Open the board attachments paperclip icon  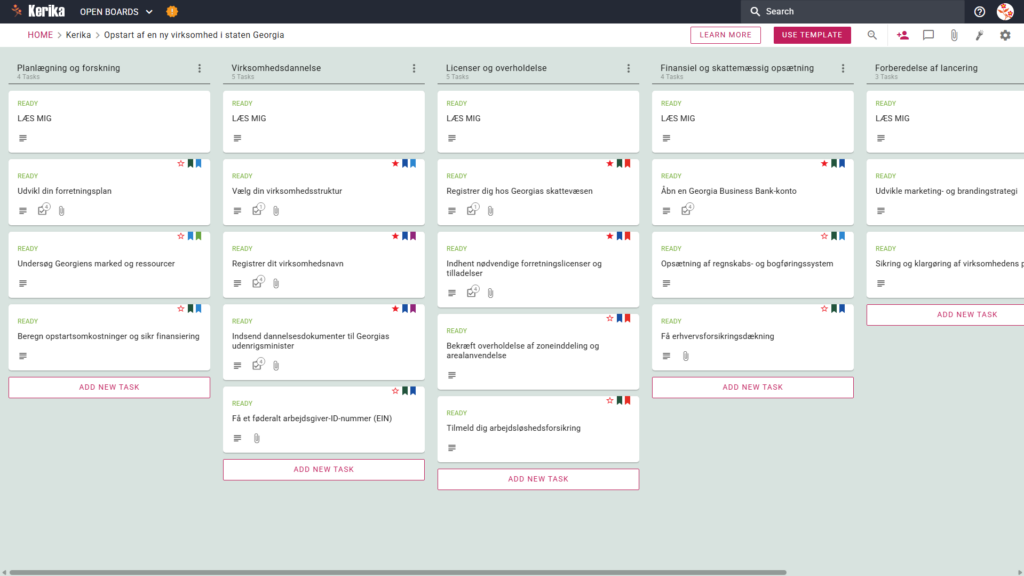pyautogui.click(x=954, y=35)
